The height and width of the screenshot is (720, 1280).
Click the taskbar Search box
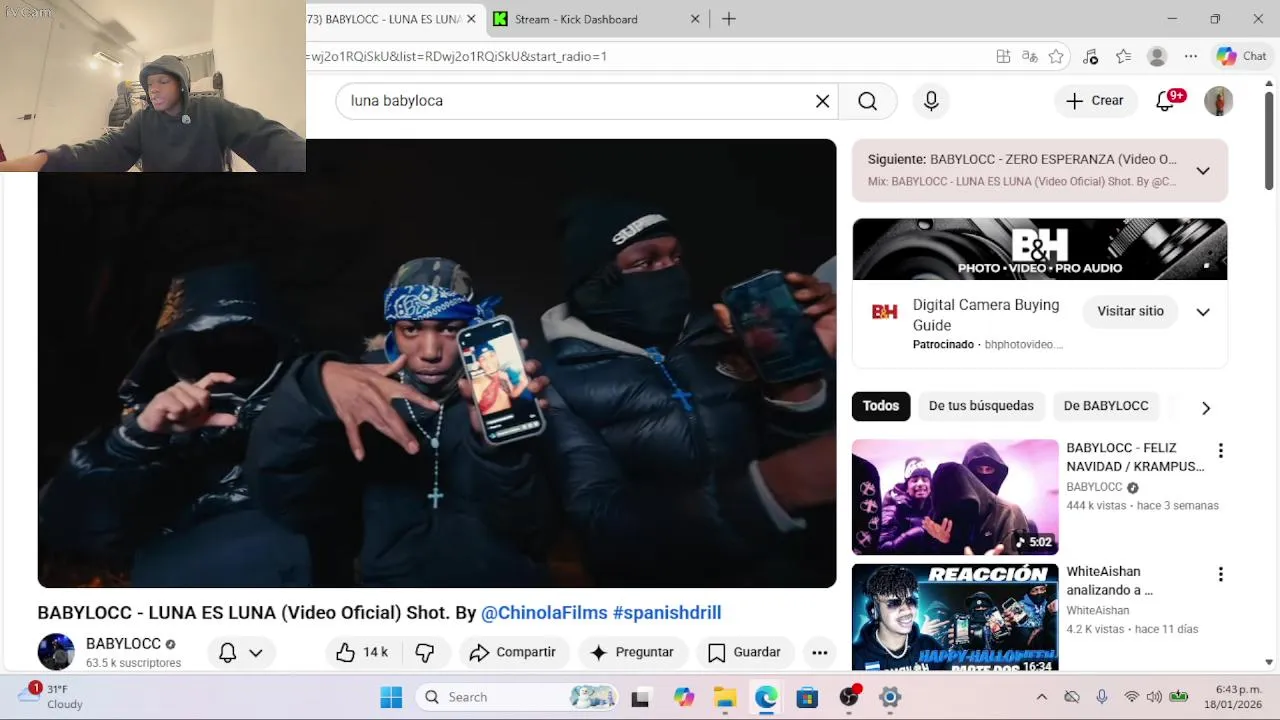pyautogui.click(x=517, y=697)
